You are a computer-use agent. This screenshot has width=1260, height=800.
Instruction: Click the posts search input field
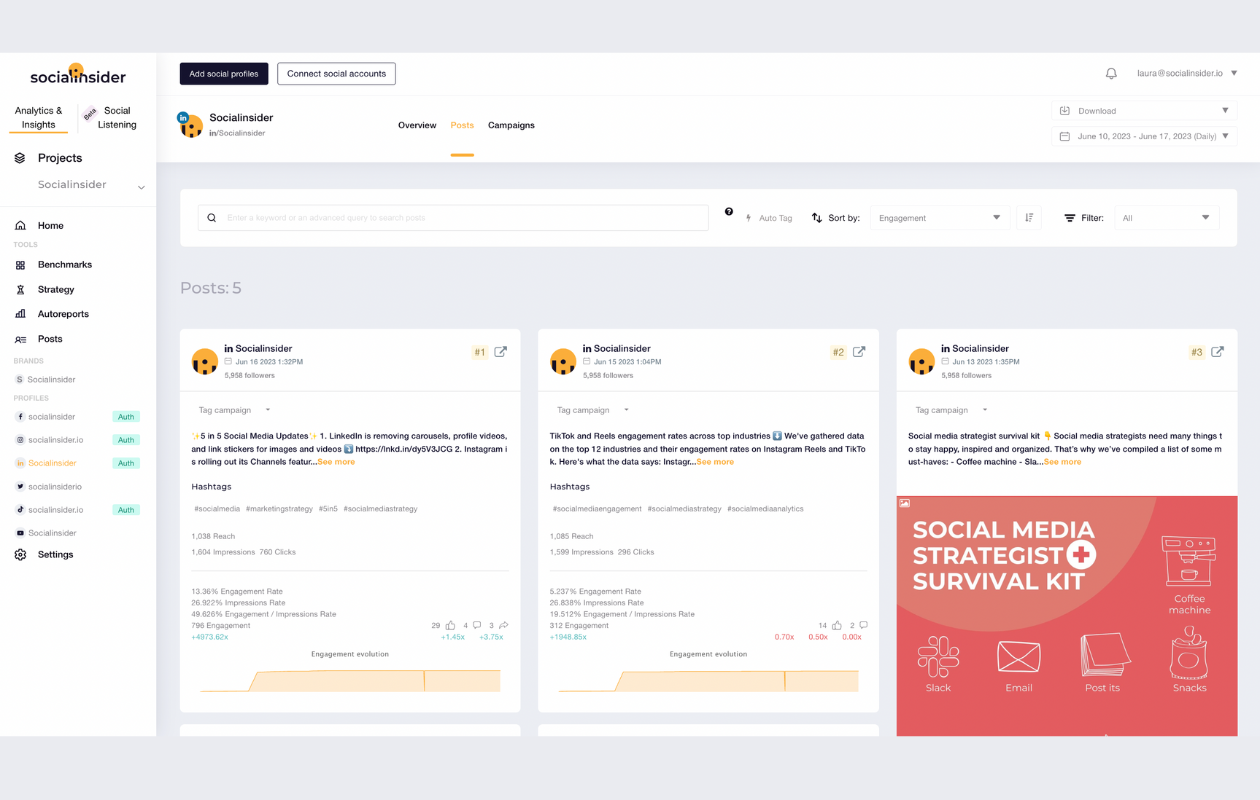(453, 218)
